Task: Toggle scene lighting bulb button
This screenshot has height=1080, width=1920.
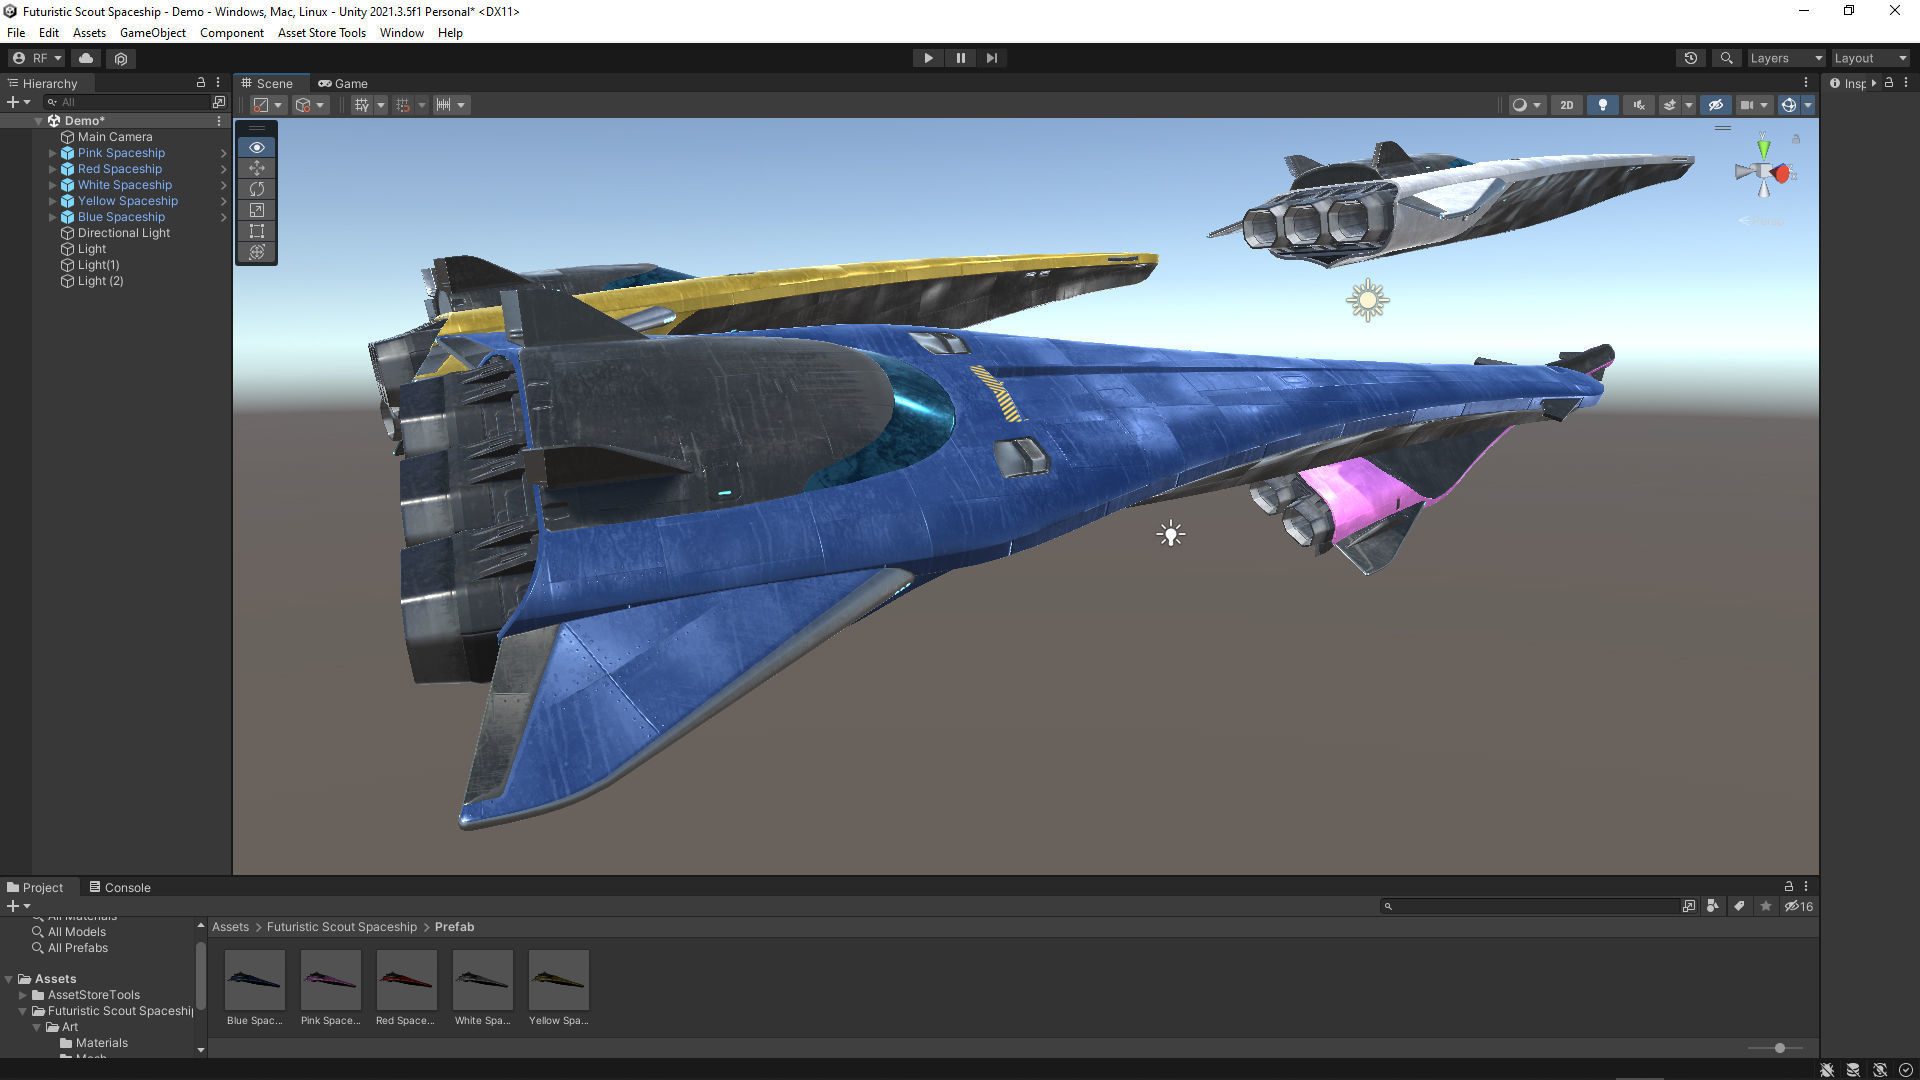Action: click(x=1603, y=105)
